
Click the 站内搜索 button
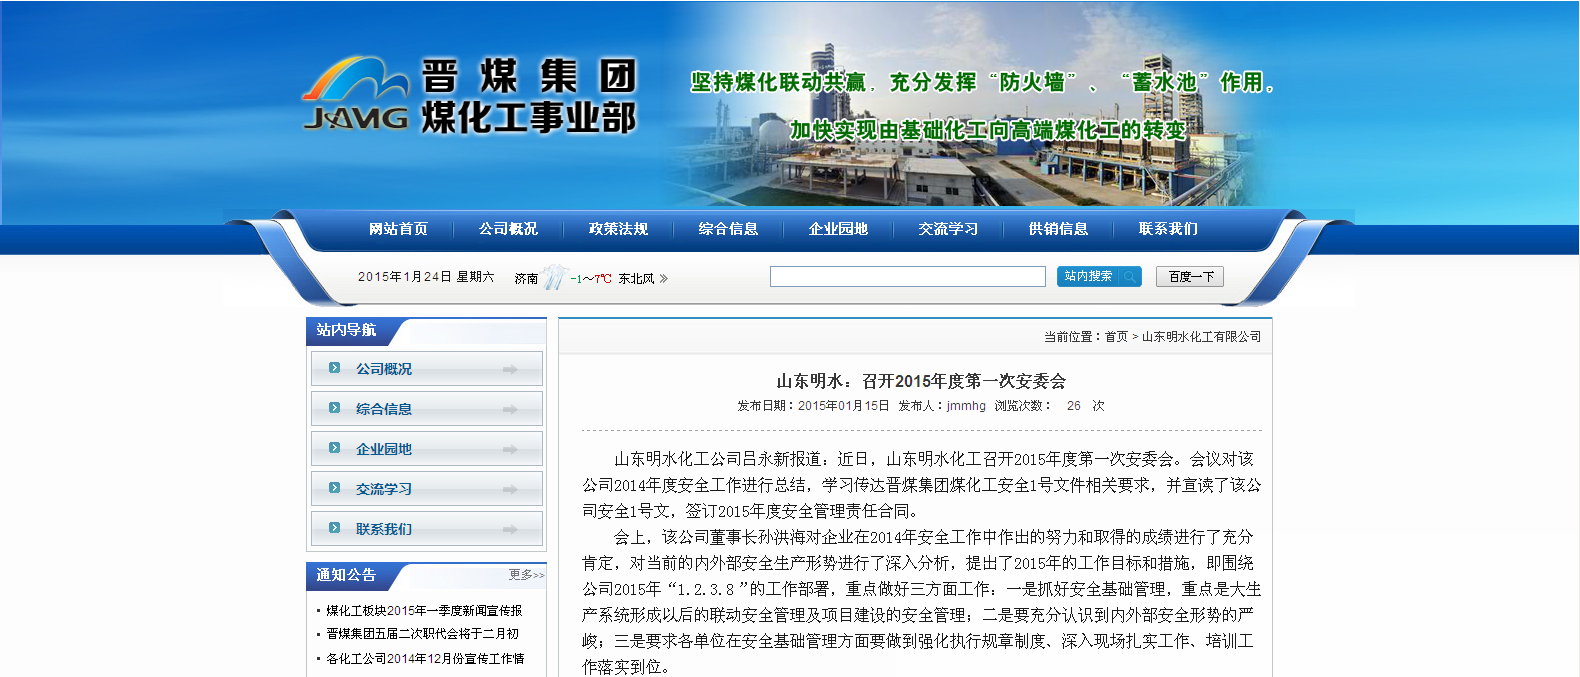pyautogui.click(x=1099, y=276)
